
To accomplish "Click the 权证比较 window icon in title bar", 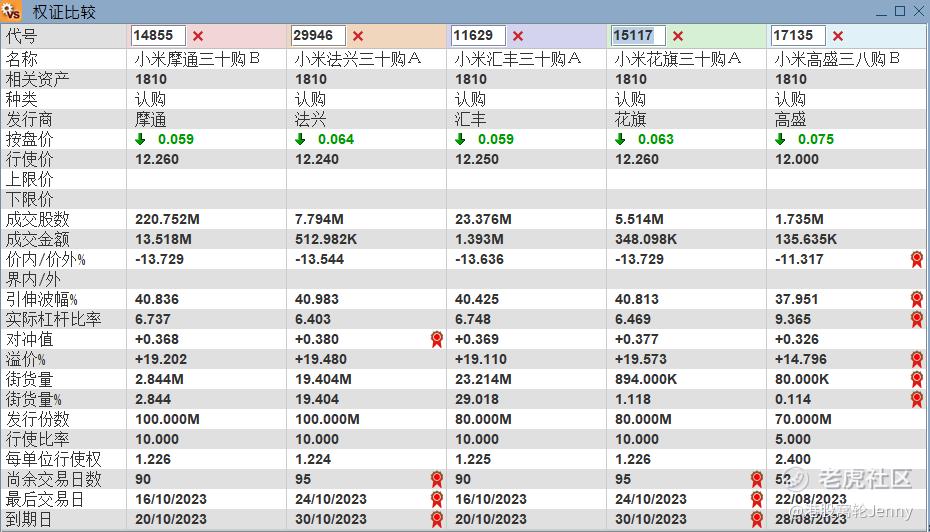I will click(11, 11).
